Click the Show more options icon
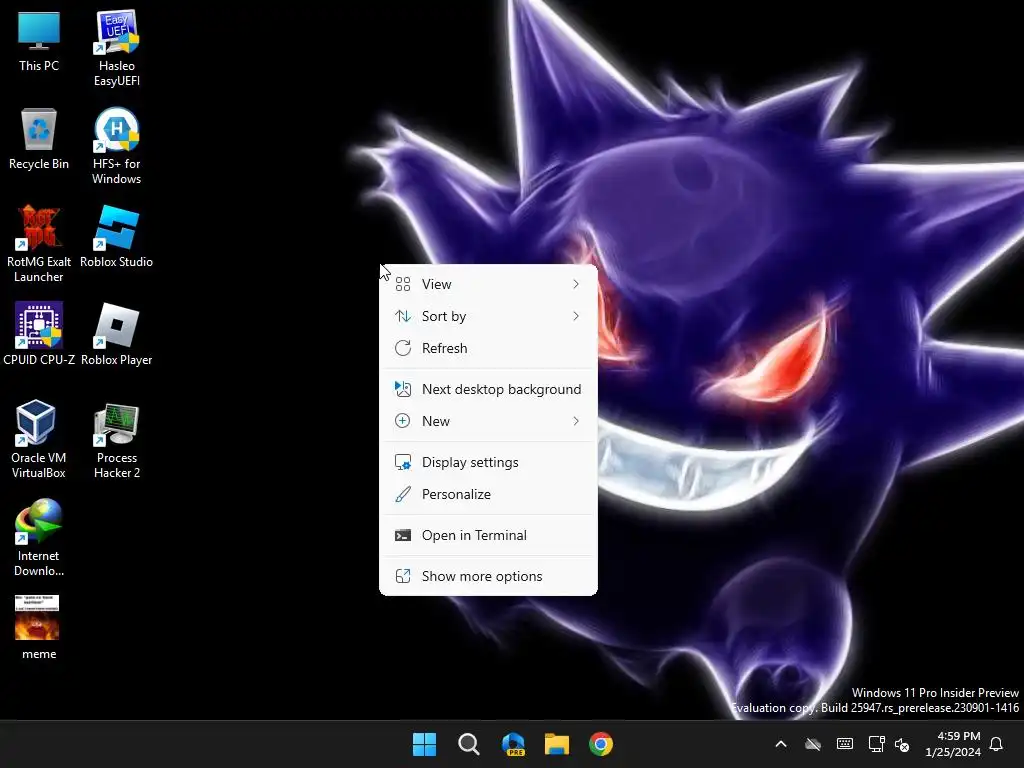 pyautogui.click(x=403, y=576)
